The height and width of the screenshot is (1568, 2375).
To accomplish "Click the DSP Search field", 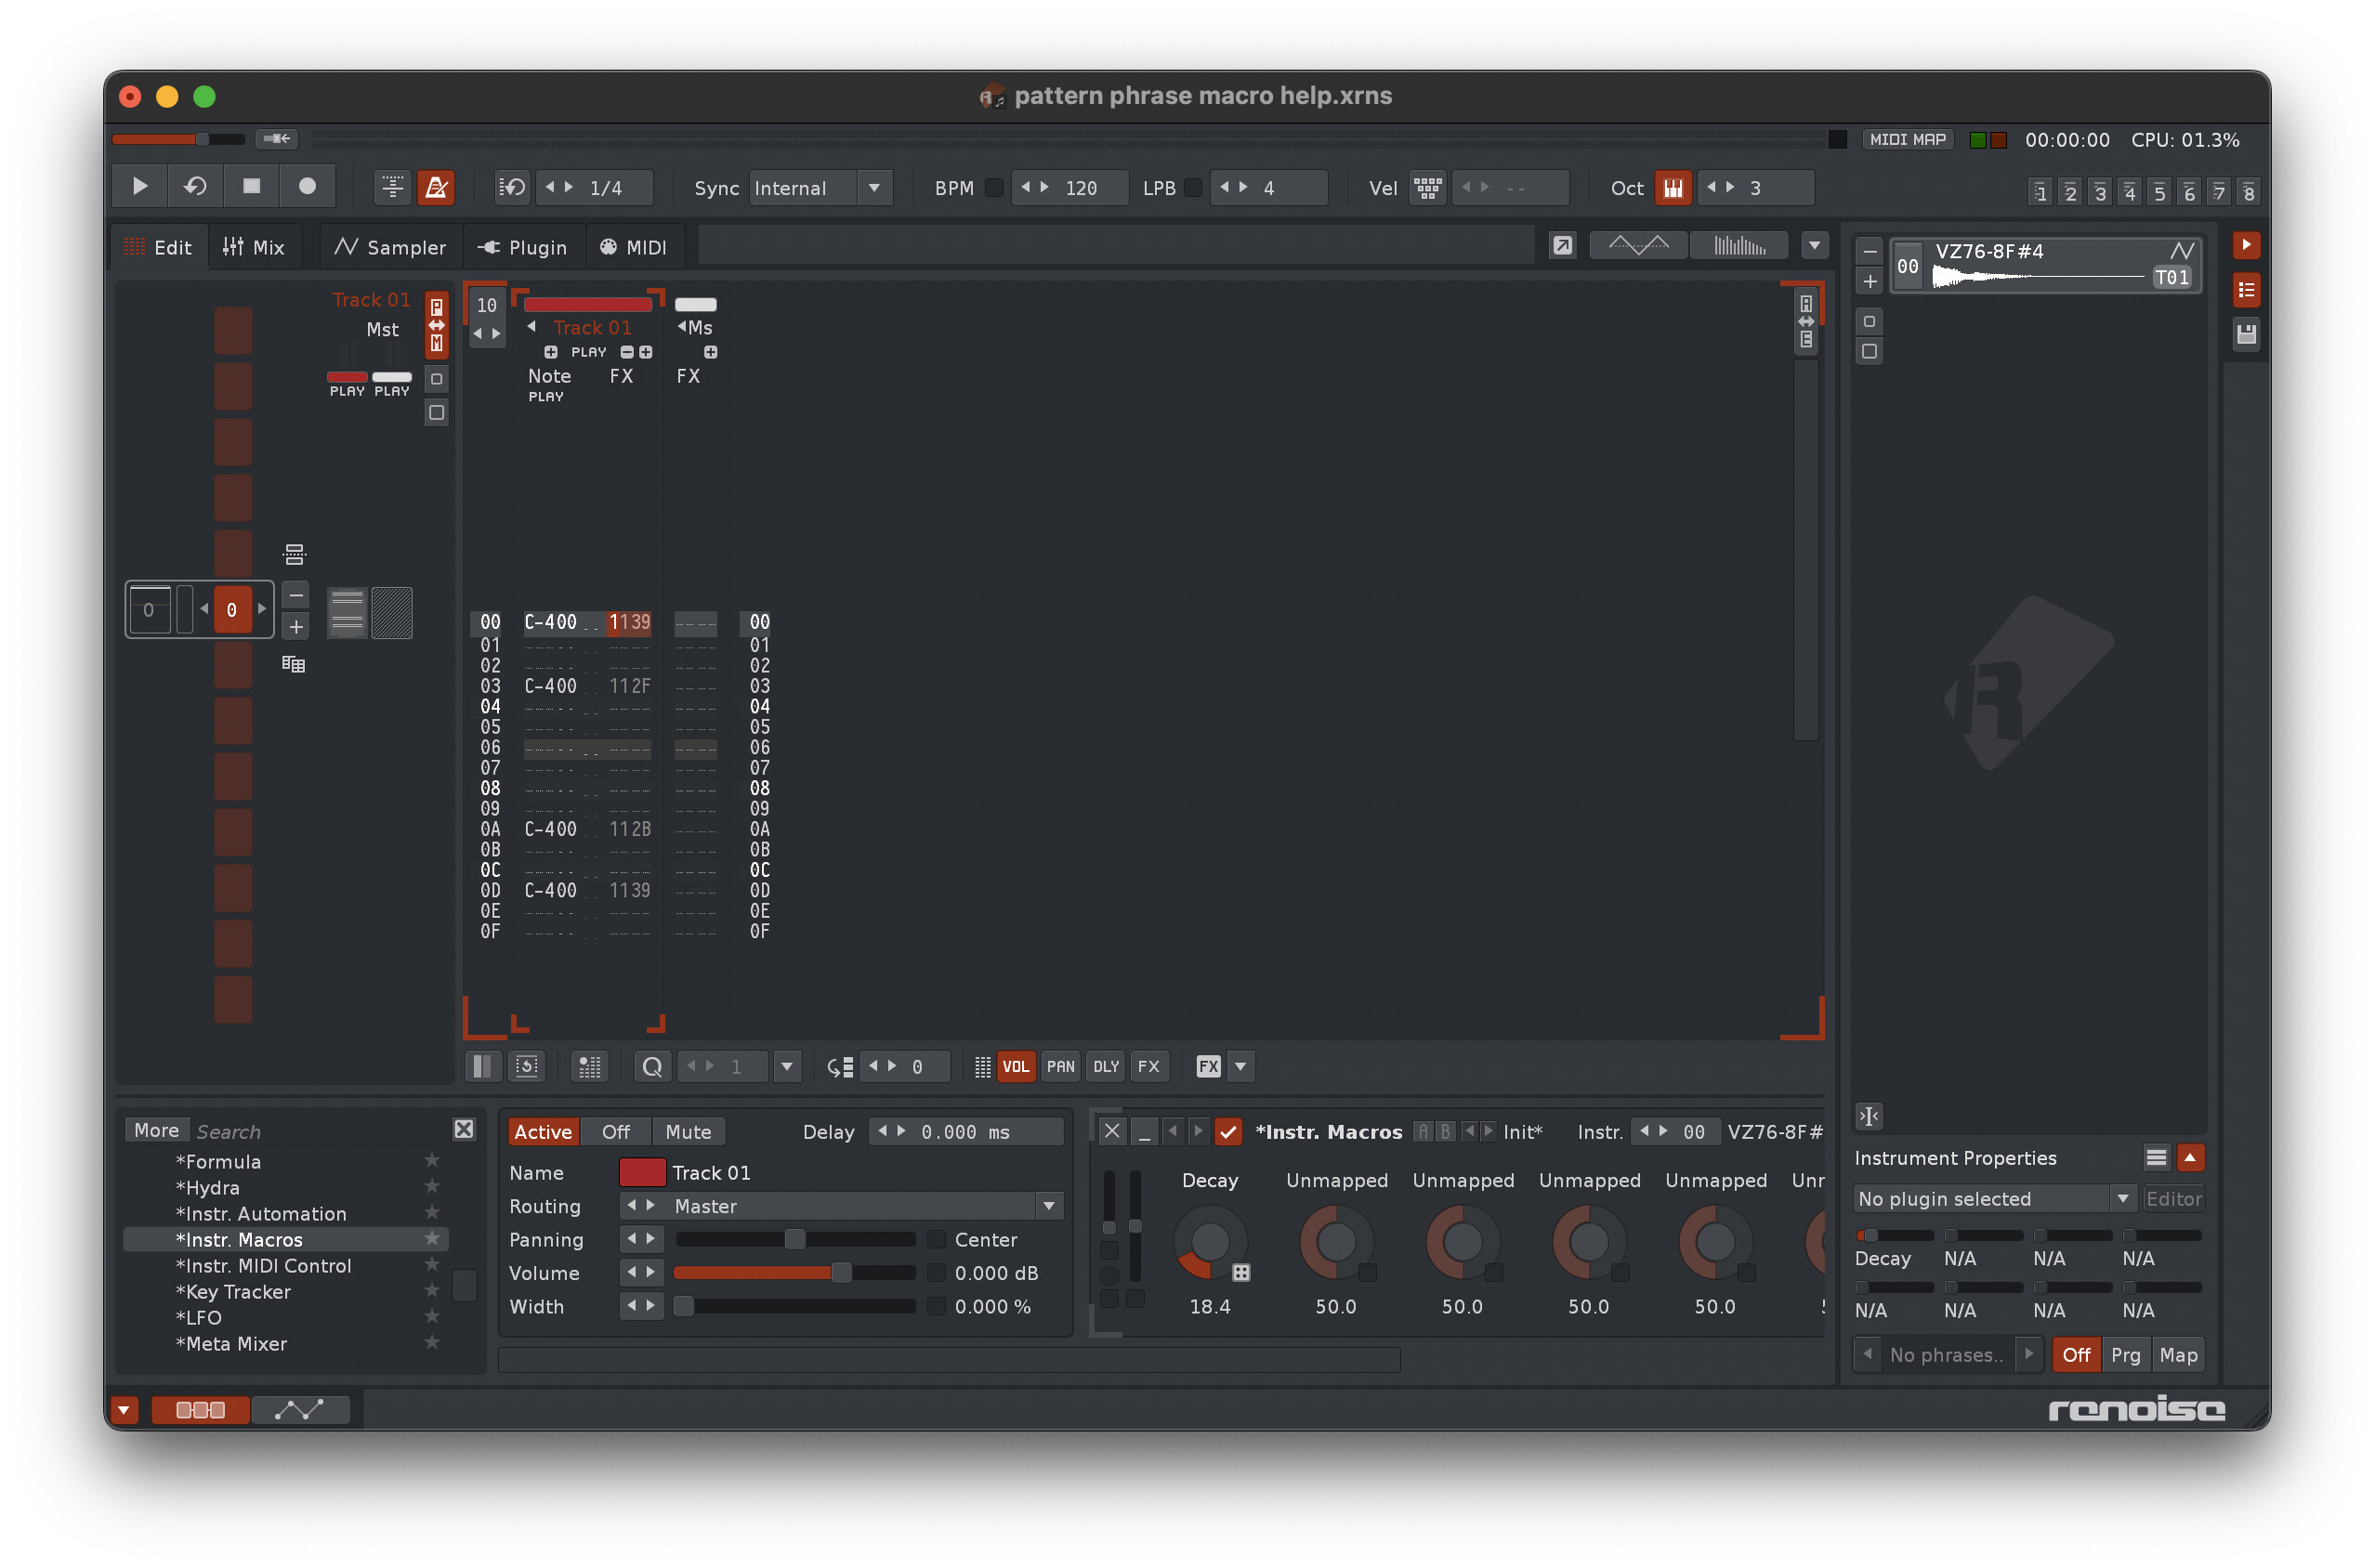I will pos(318,1131).
